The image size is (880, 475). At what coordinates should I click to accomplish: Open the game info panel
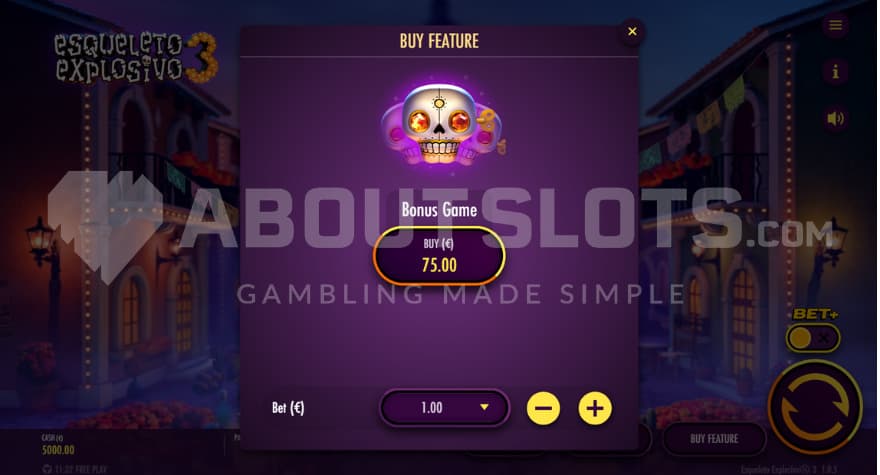pos(835,72)
